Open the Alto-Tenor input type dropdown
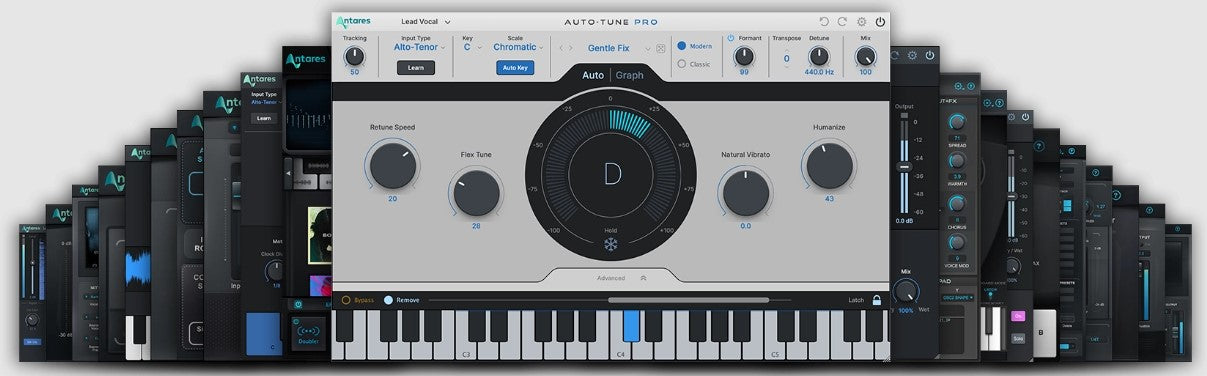The height and width of the screenshot is (376, 1207). 419,47
